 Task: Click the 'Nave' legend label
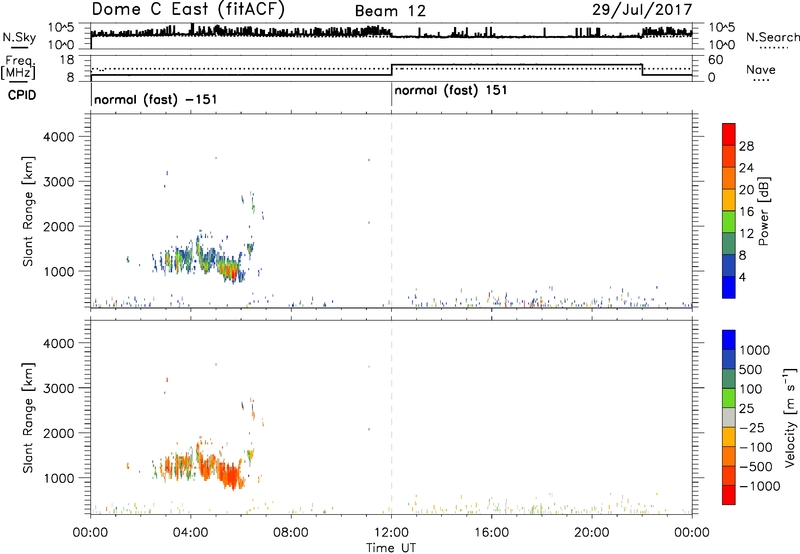point(761,69)
